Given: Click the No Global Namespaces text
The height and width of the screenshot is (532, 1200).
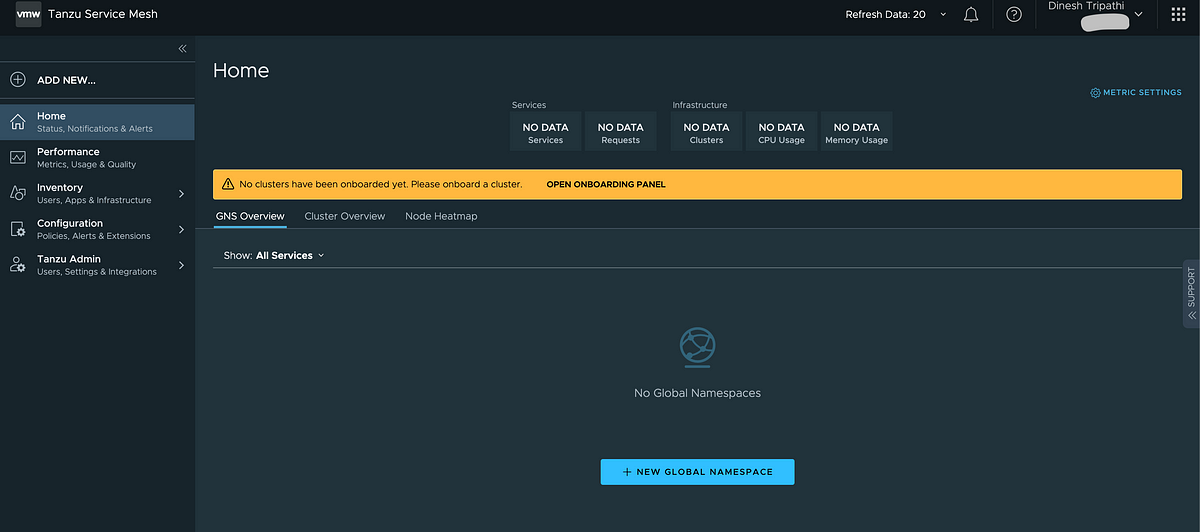Looking at the screenshot, I should (x=697, y=393).
